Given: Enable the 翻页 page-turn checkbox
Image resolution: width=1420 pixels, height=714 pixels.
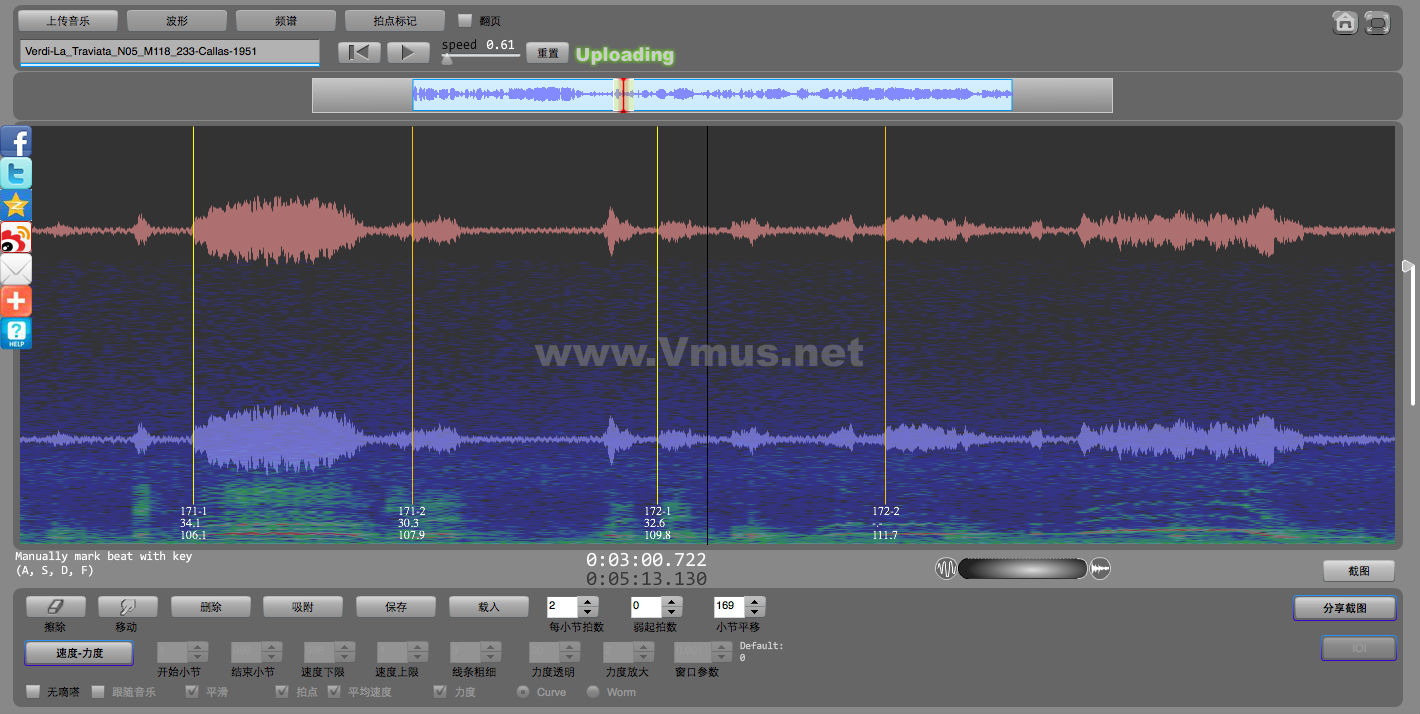Looking at the screenshot, I should tap(465, 20).
